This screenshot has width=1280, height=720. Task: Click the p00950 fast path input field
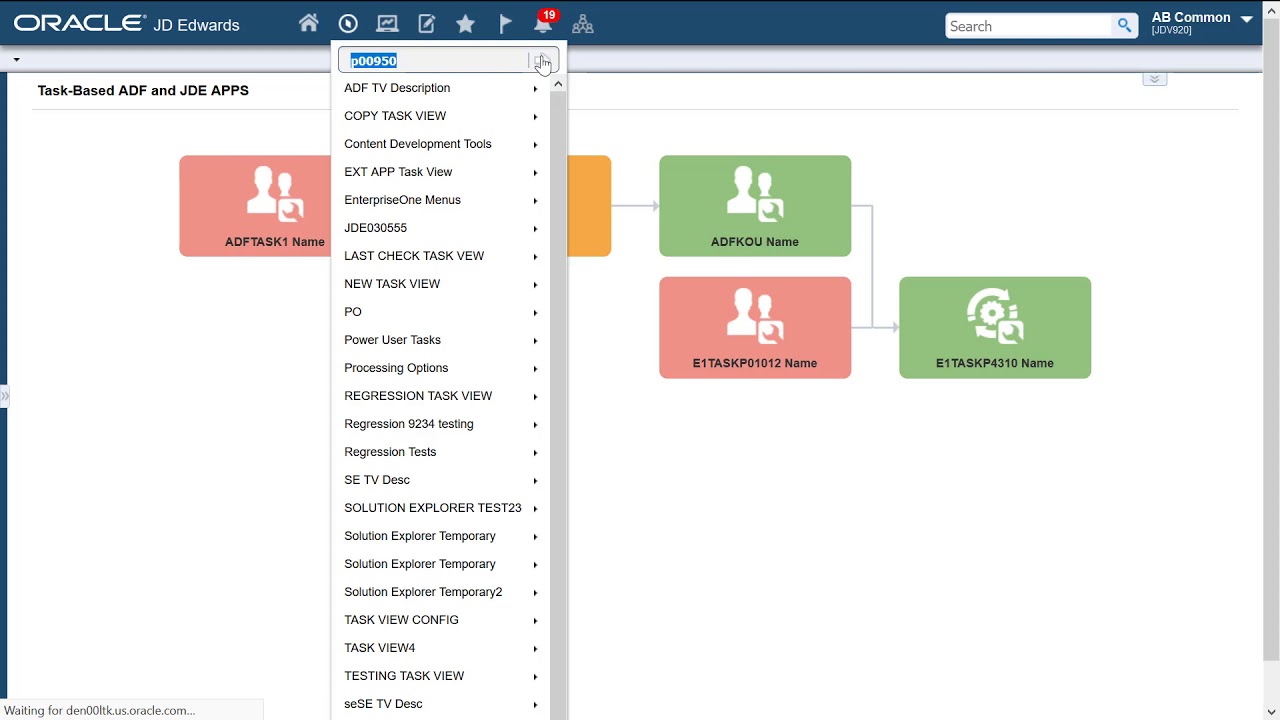point(434,61)
